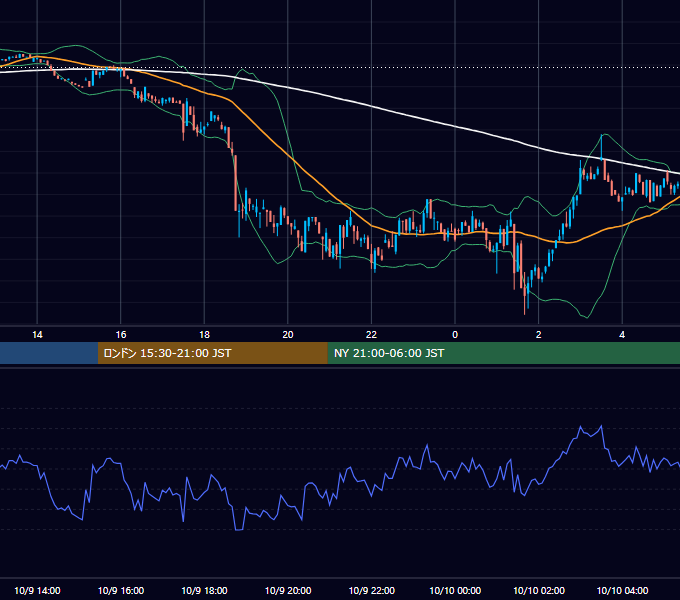The height and width of the screenshot is (600, 680).
Task: Click the 10/10 02:00 date label
Action: 539,590
